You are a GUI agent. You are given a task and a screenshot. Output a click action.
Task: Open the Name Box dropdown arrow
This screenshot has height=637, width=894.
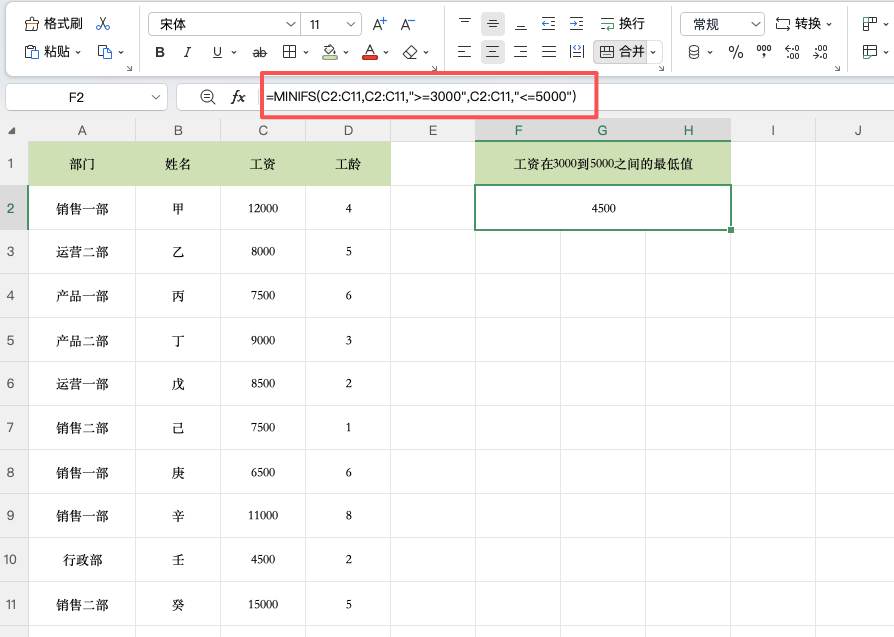(156, 98)
